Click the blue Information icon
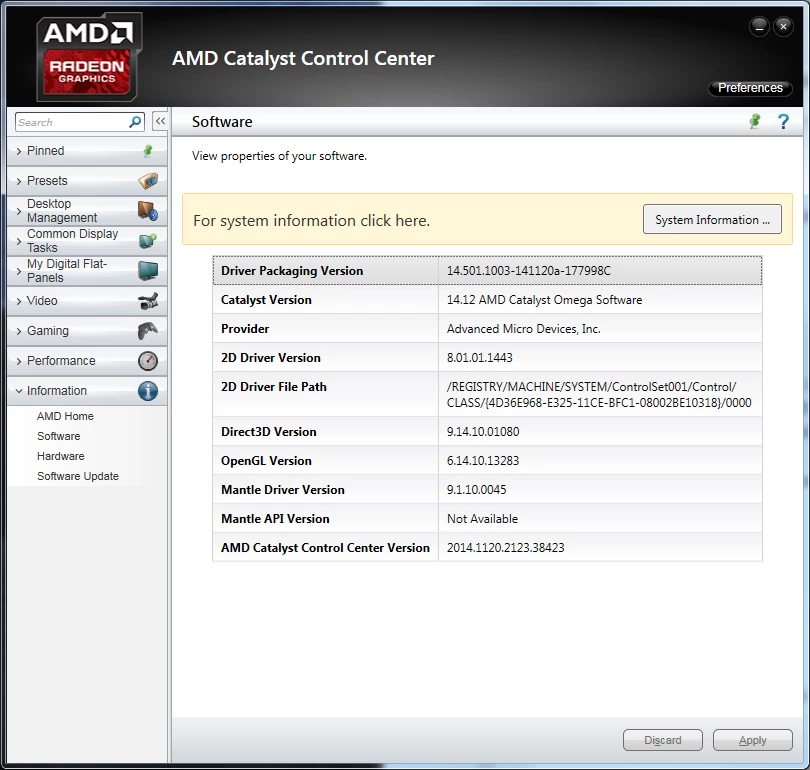The width and height of the screenshot is (810, 770). click(148, 391)
